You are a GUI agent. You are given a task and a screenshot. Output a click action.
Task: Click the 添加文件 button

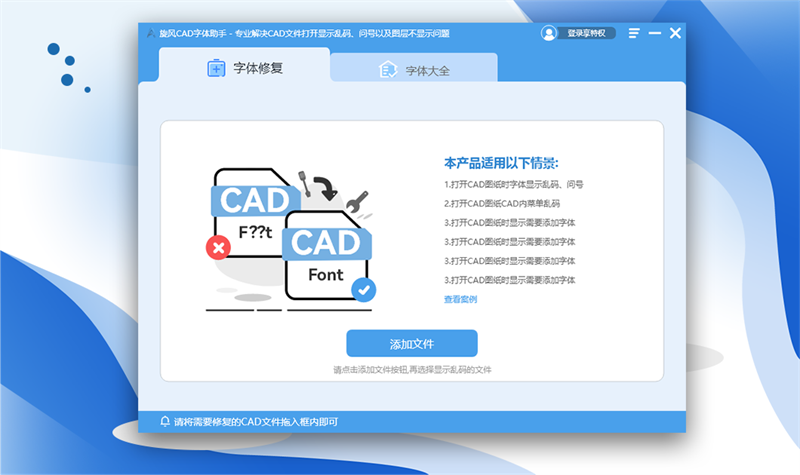click(412, 343)
